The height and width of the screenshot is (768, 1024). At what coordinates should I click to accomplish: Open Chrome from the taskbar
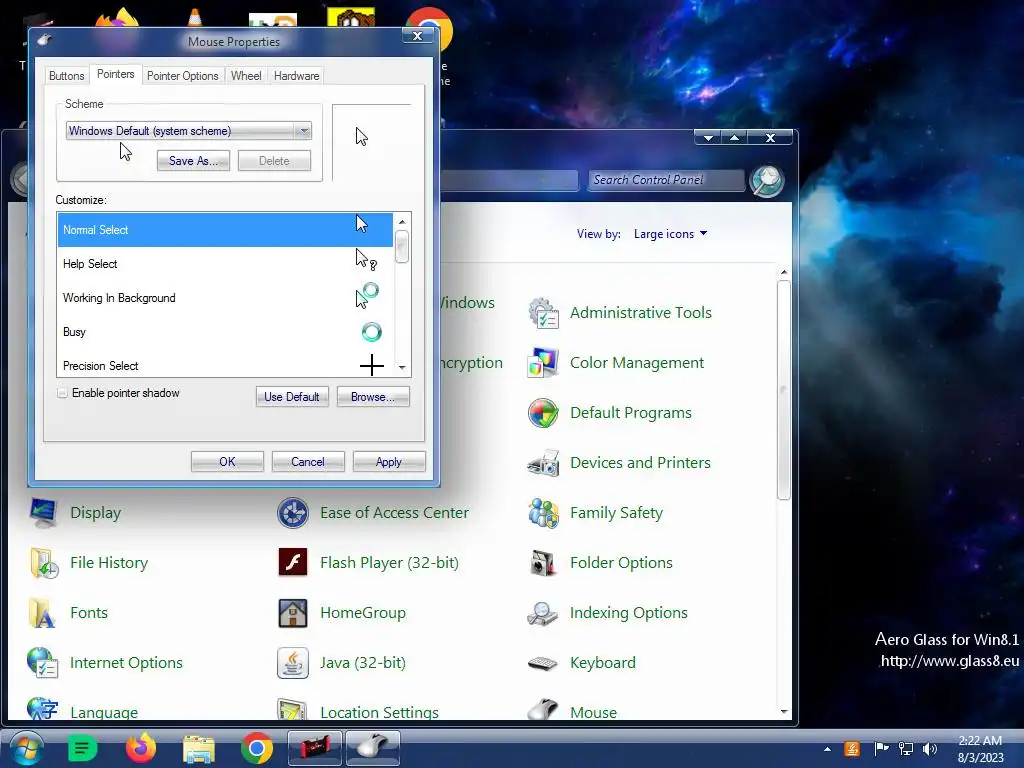point(257,748)
